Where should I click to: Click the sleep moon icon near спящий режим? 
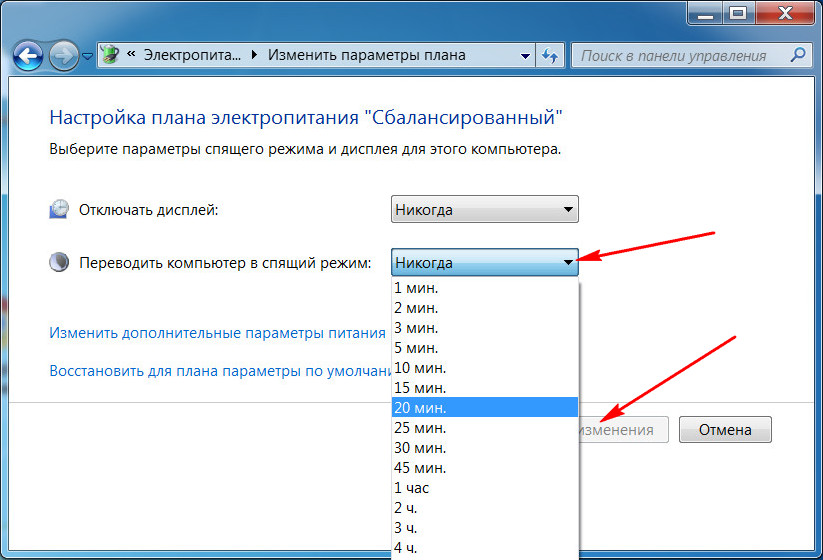(60, 262)
